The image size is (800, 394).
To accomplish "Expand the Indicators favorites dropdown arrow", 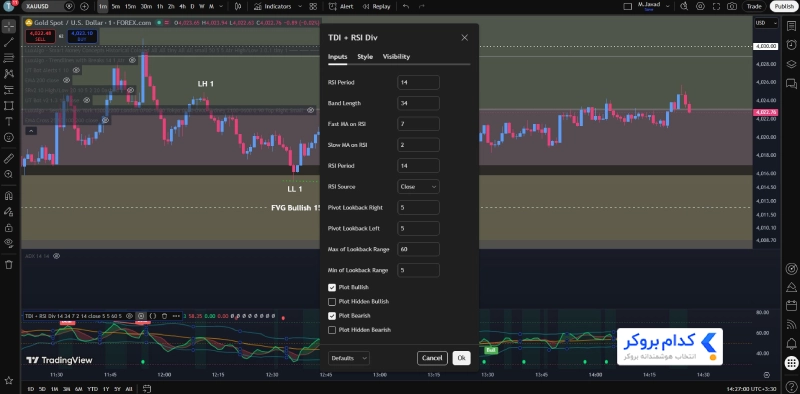I will (299, 7).
